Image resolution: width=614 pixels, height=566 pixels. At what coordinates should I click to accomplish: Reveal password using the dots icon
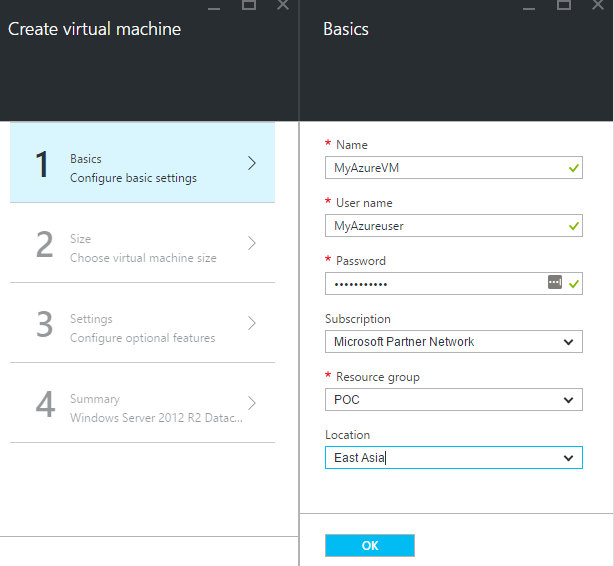tap(555, 283)
